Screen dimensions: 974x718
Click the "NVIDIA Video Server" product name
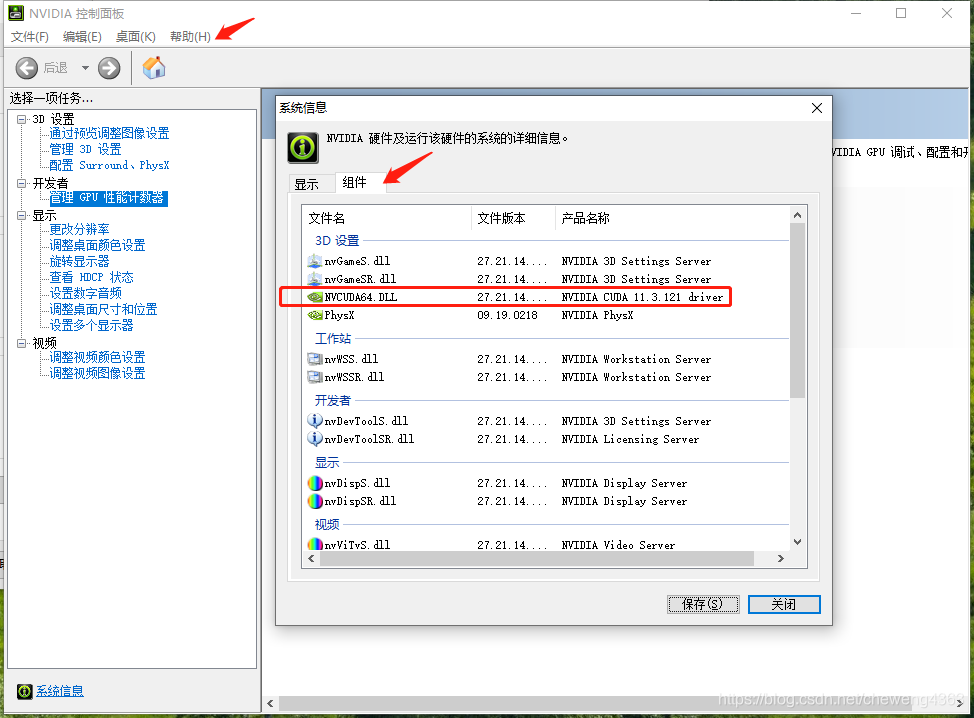(618, 545)
